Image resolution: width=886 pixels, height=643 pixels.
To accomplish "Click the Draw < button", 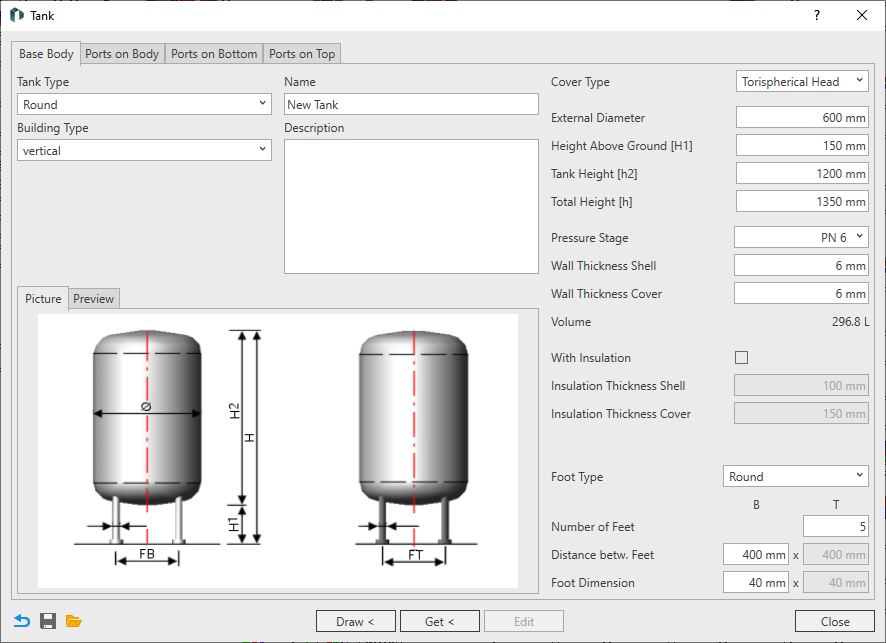I will coord(355,622).
